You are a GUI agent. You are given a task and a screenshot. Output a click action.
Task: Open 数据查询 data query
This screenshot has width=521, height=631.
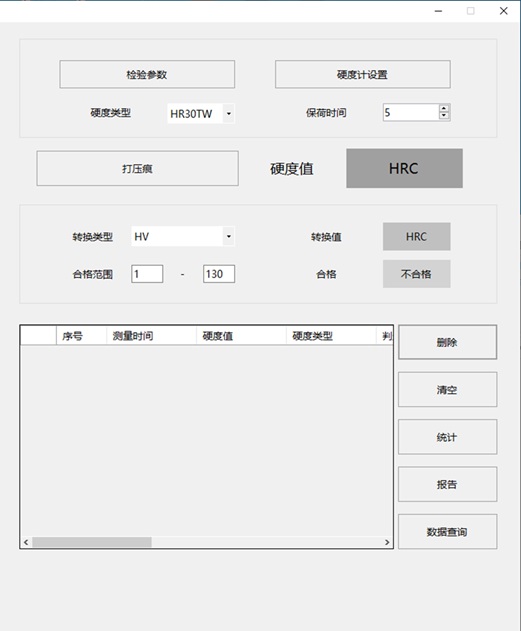(x=447, y=532)
